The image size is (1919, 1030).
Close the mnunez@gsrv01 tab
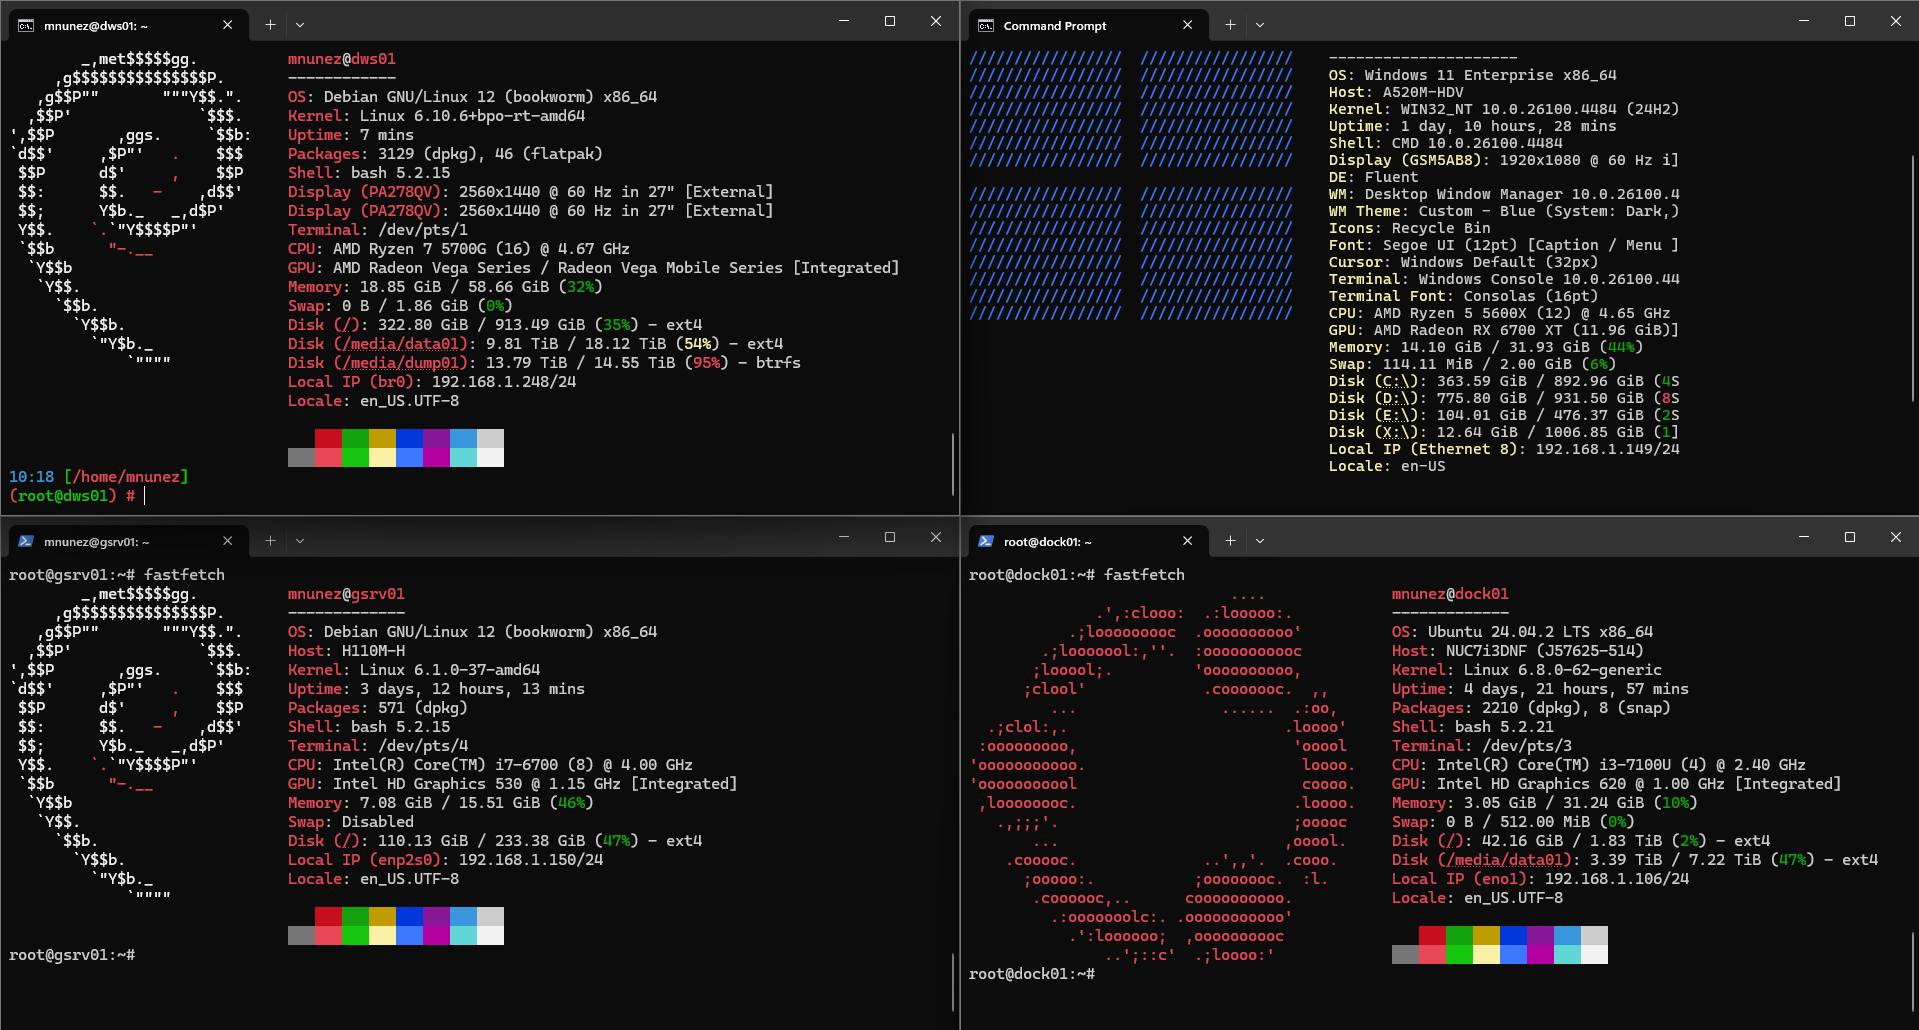pos(228,541)
